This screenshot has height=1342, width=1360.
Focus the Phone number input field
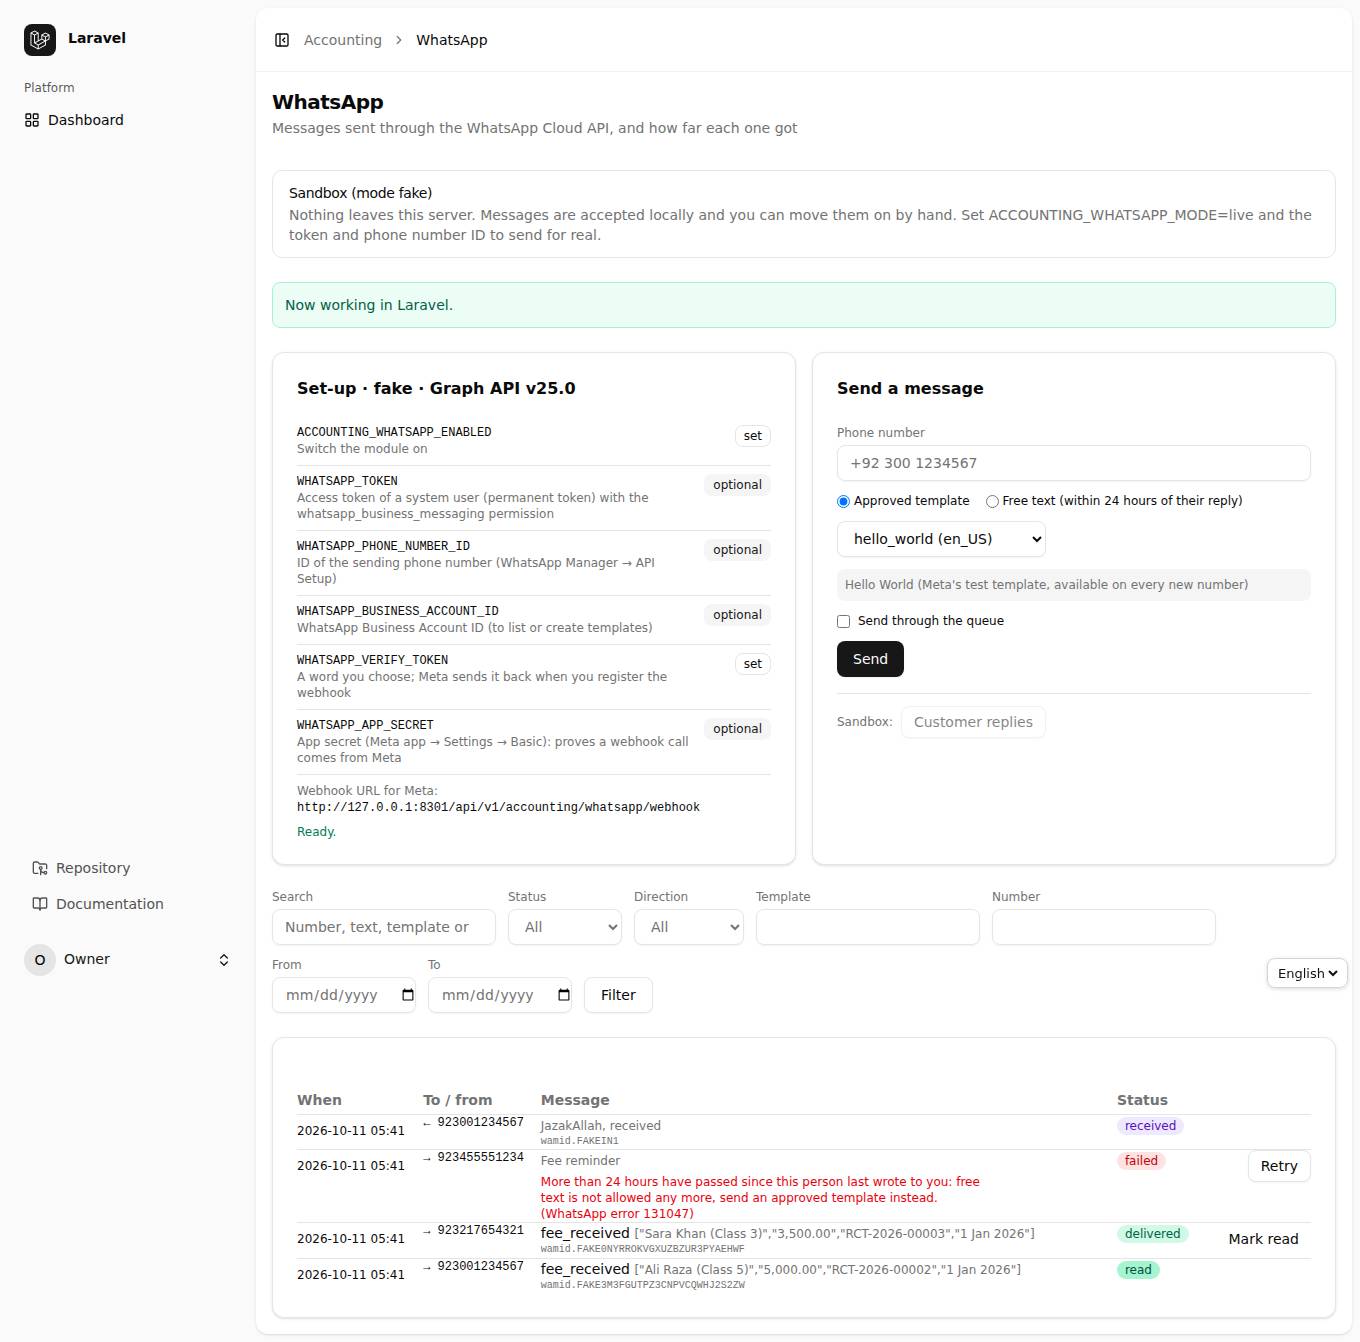pos(1074,463)
